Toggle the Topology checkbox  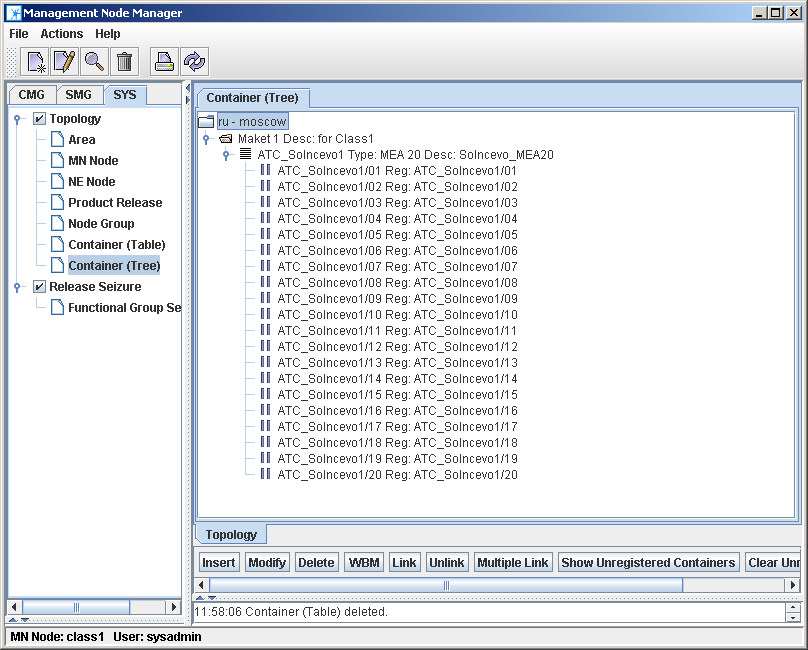tap(39, 119)
